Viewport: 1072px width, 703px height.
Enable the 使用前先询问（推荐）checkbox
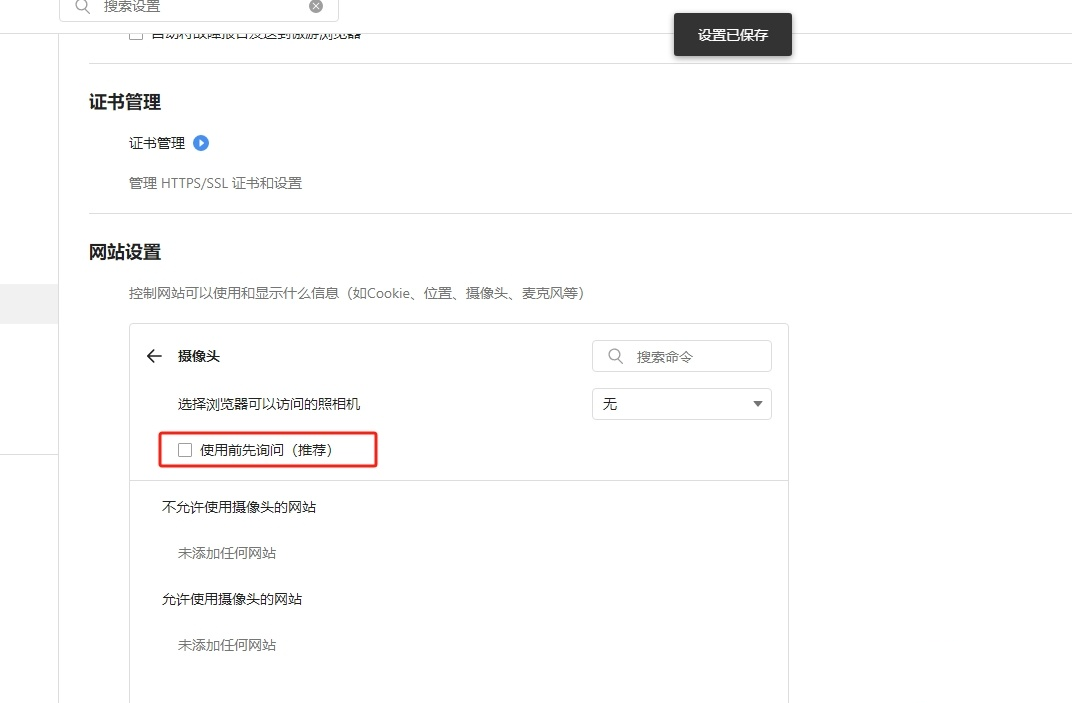point(185,450)
